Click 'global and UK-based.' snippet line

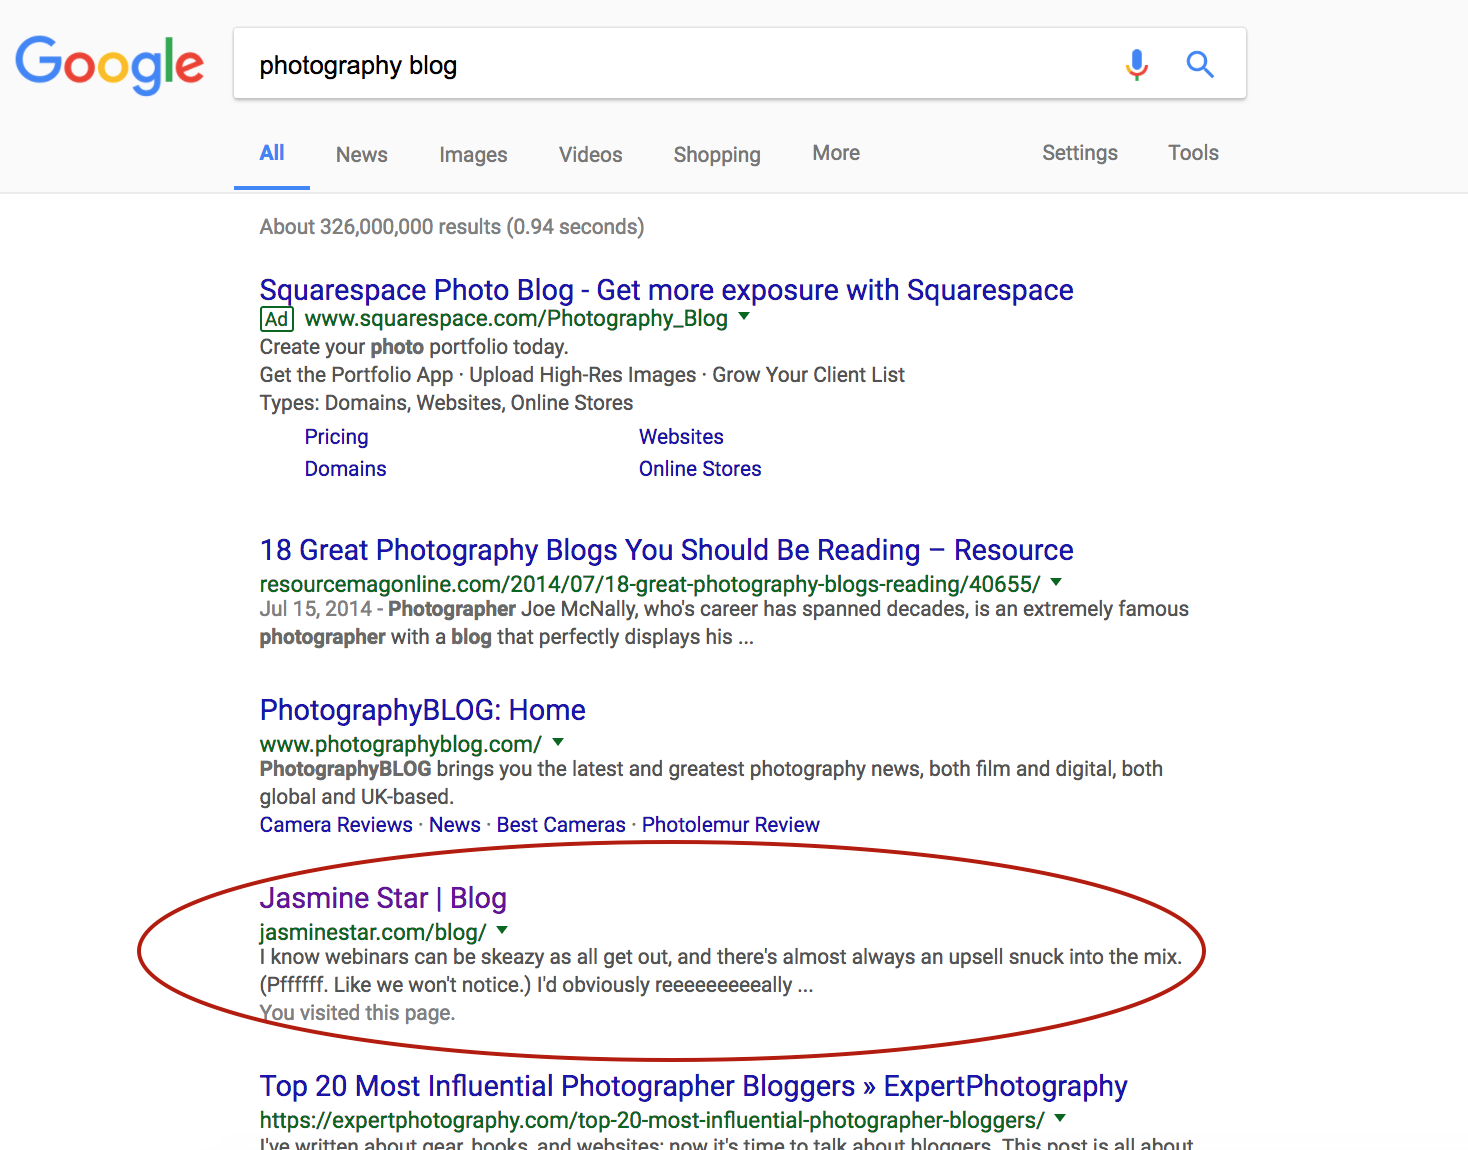(357, 797)
